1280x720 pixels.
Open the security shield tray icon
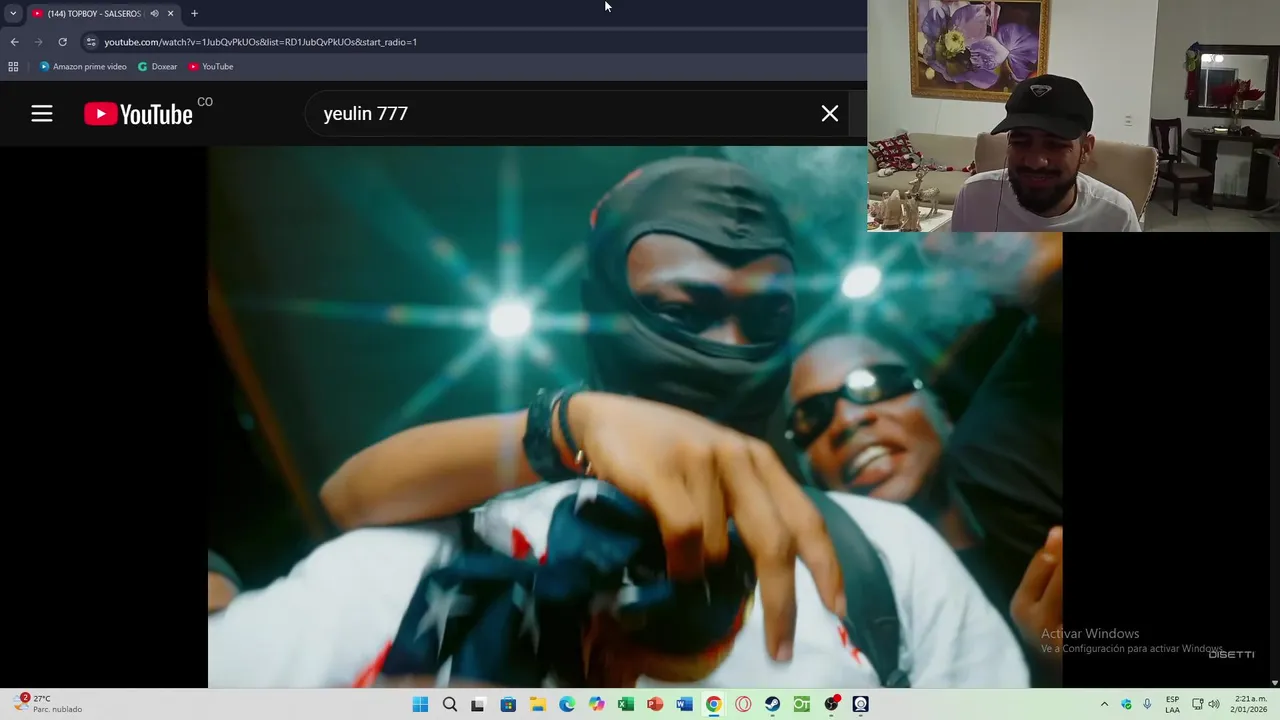click(x=1127, y=704)
